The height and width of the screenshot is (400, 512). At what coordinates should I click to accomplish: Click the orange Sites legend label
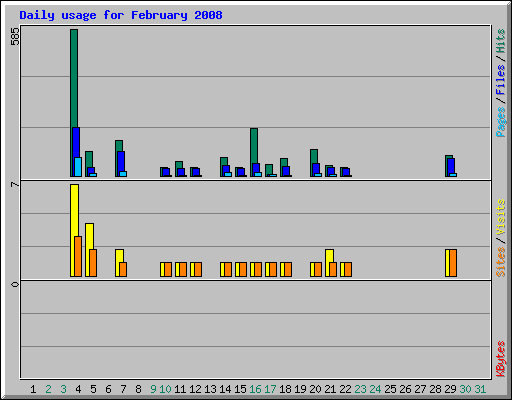point(501,262)
